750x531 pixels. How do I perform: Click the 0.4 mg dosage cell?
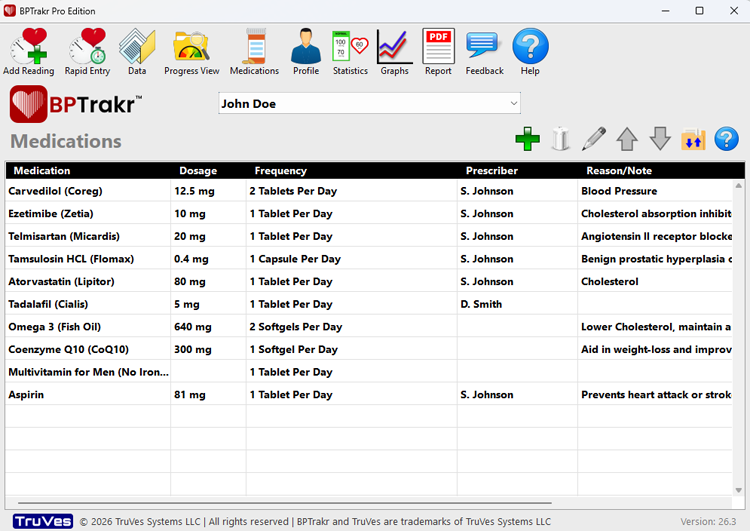click(208, 259)
